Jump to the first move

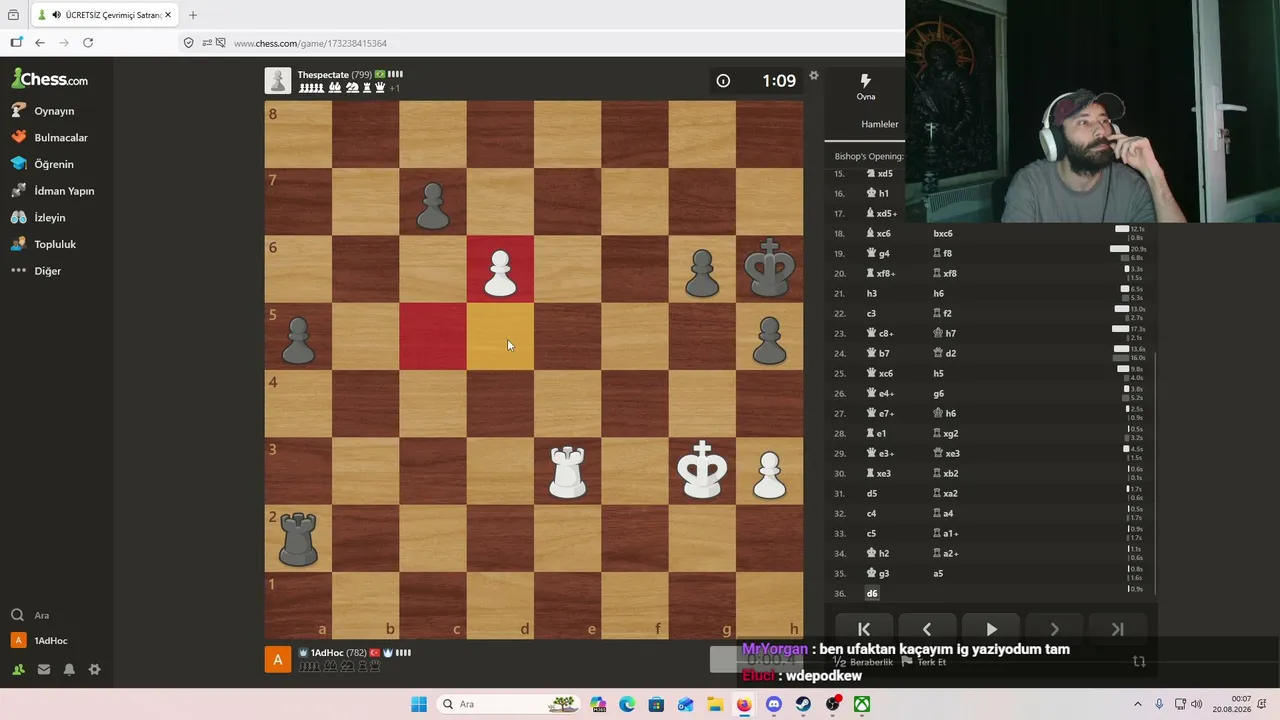(864, 629)
